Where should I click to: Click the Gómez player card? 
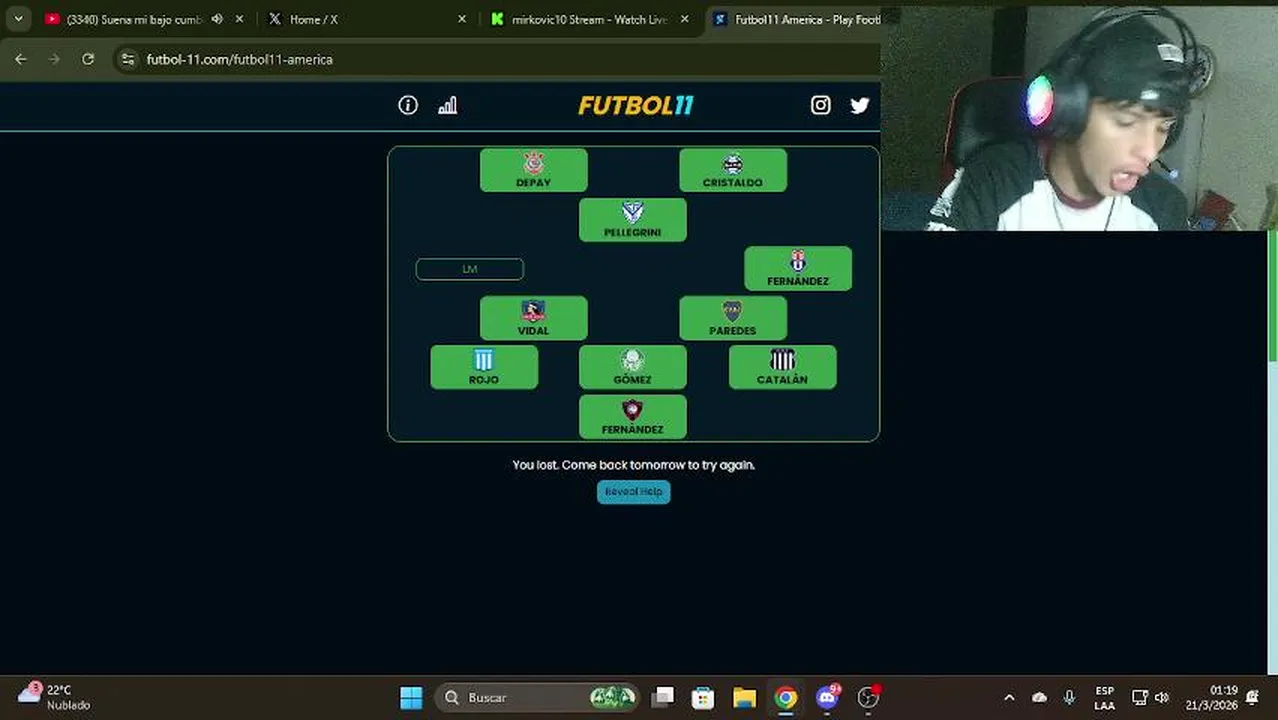[632, 367]
